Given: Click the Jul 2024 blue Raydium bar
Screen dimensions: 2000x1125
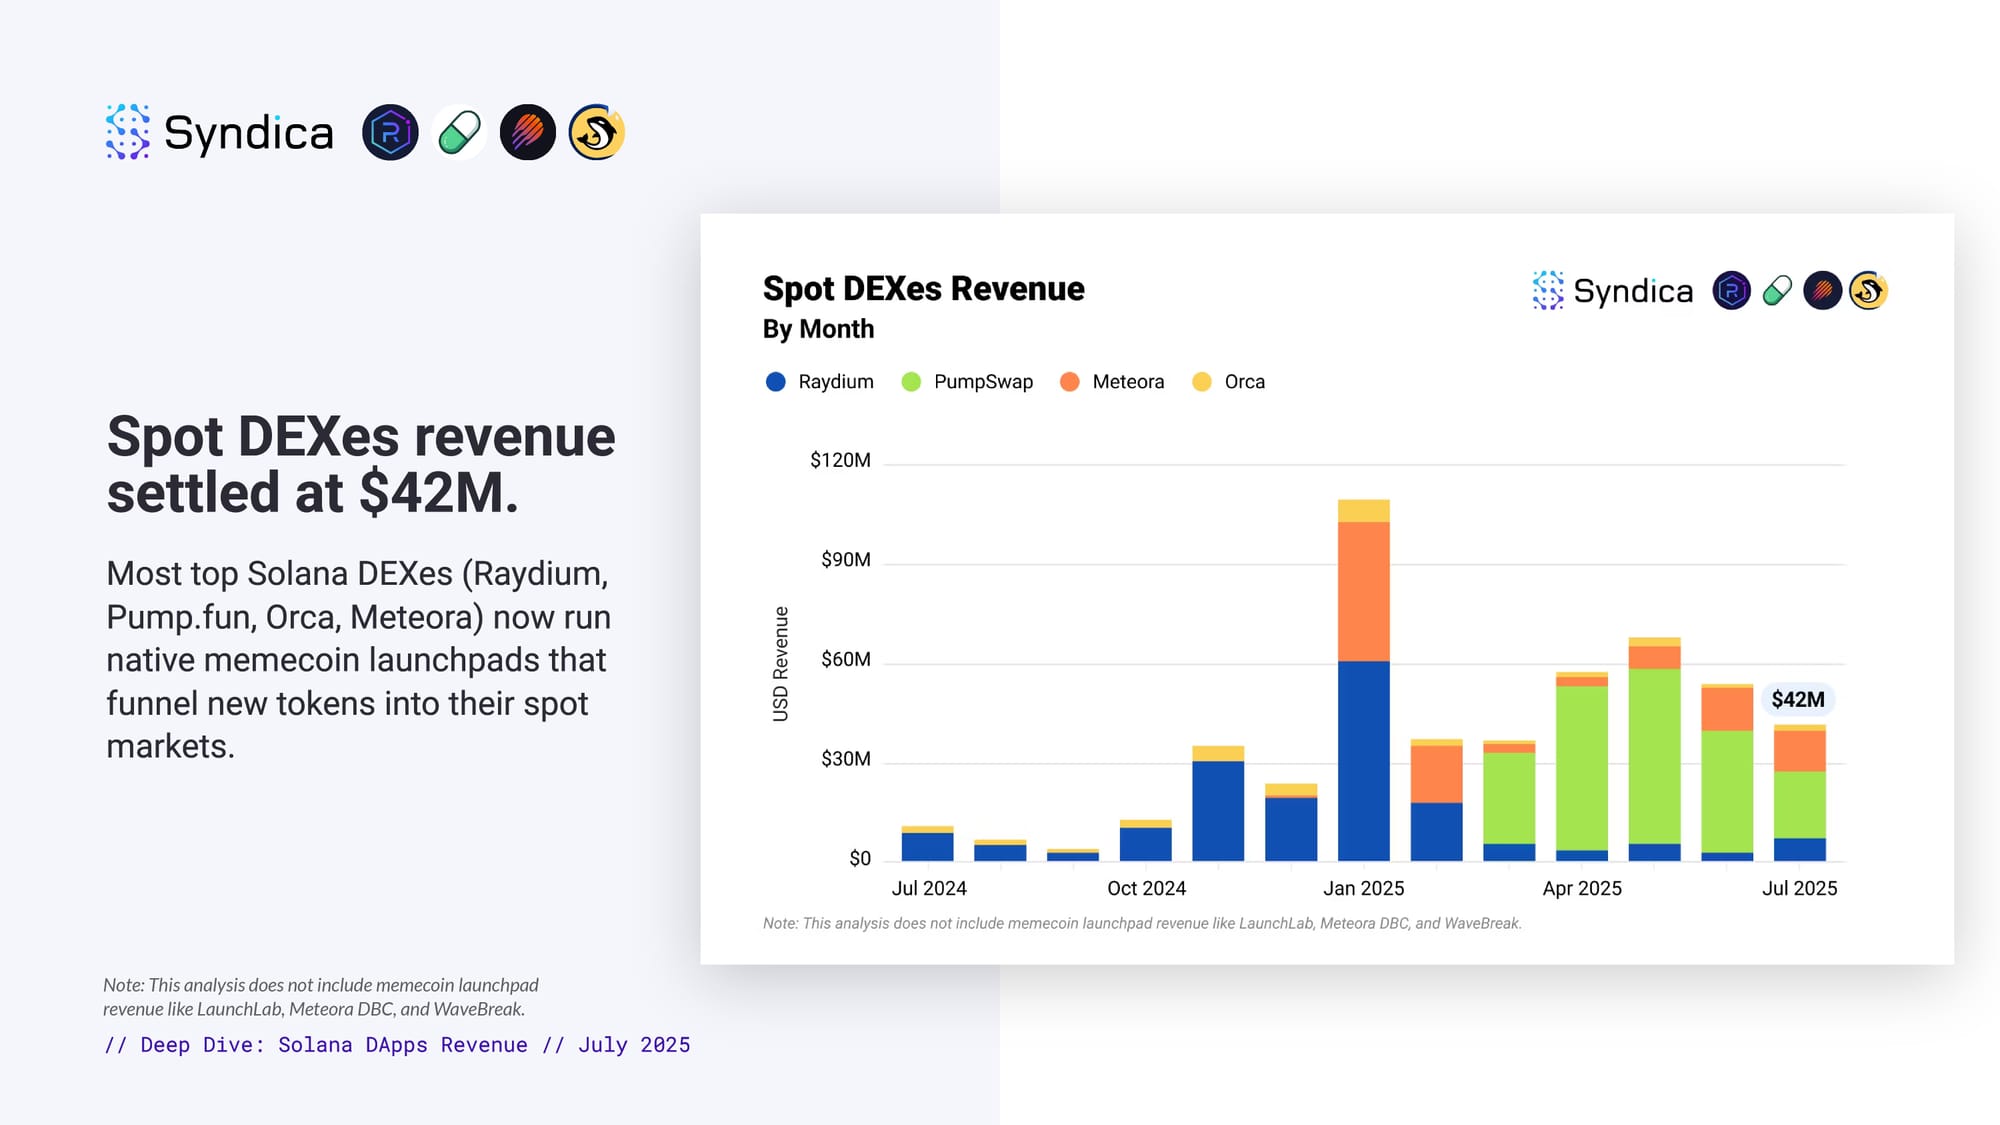Looking at the screenshot, I should [x=927, y=847].
